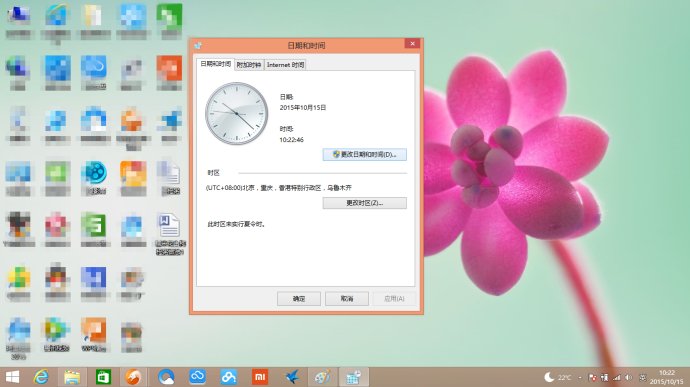Close the 日期和时间 dialog window
Screen dimensions: 690x387
pos(412,44)
